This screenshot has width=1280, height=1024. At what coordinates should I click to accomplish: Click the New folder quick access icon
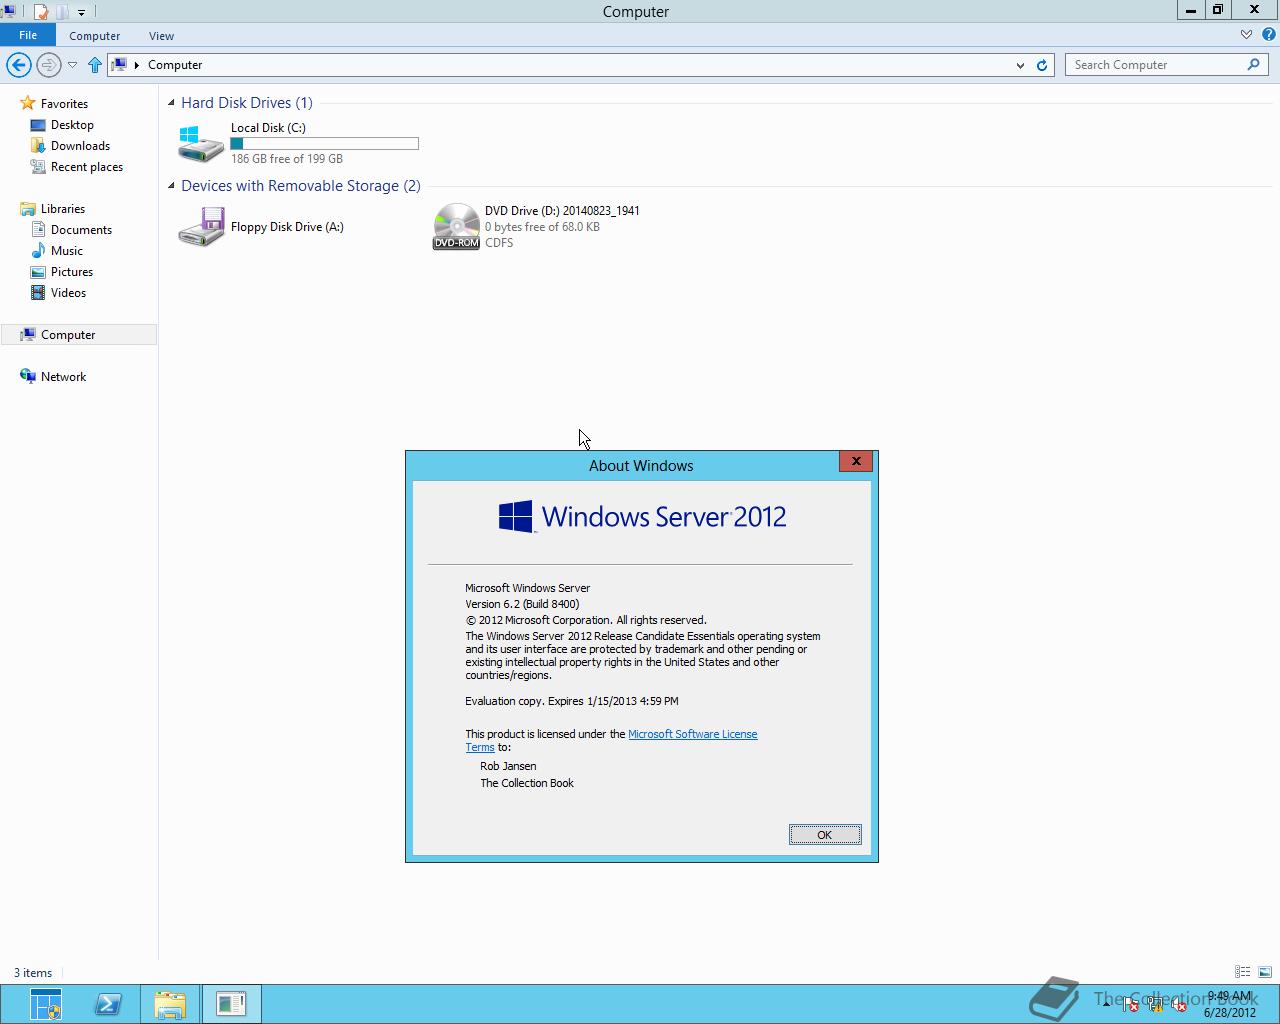point(62,12)
